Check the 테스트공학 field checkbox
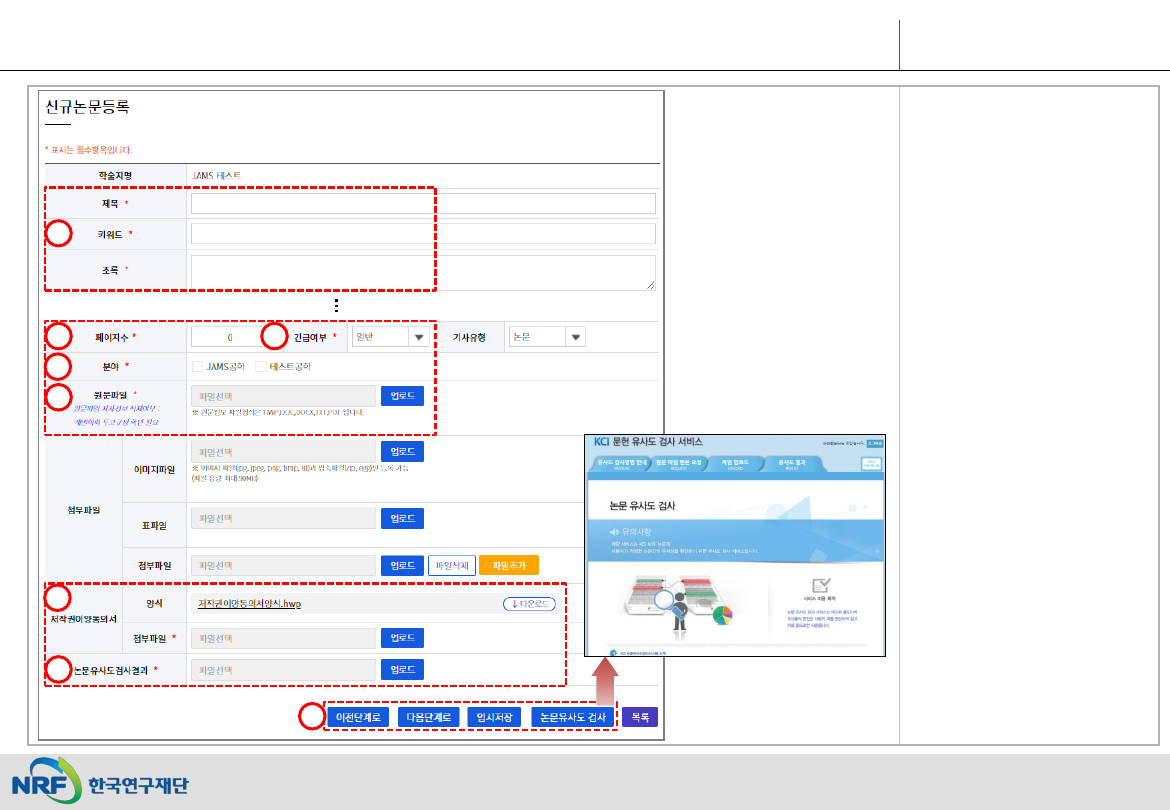Screen dimensions: 1170x810 261,366
